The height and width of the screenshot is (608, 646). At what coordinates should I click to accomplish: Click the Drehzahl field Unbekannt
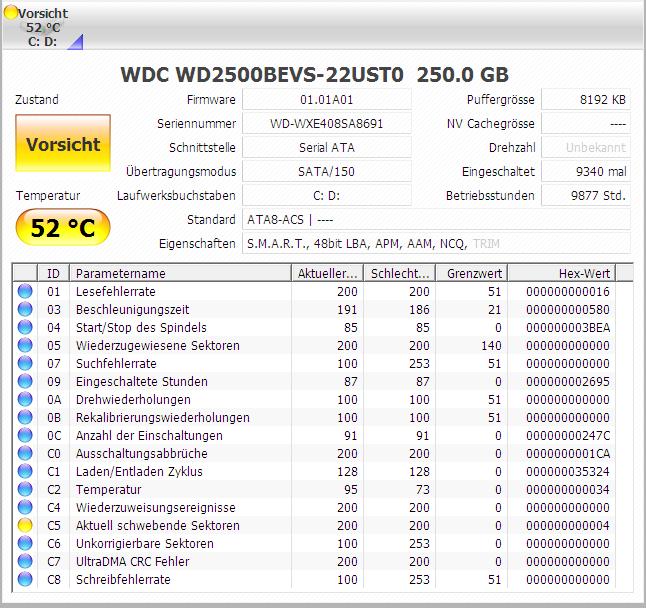(586, 147)
